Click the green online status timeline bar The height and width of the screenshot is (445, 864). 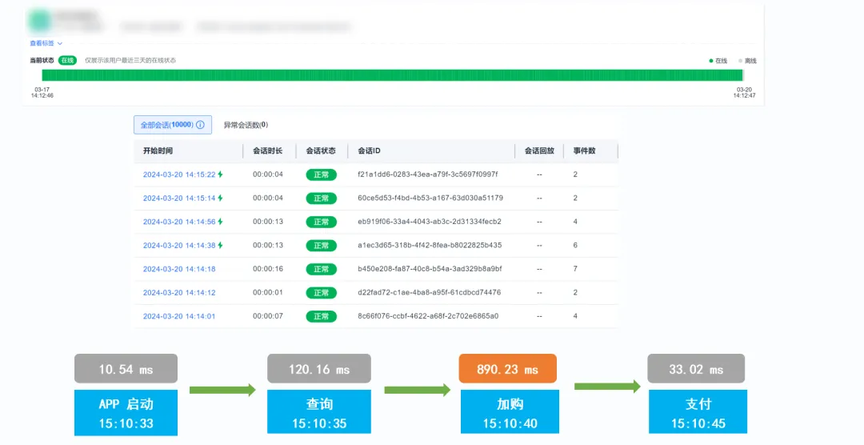tap(392, 75)
